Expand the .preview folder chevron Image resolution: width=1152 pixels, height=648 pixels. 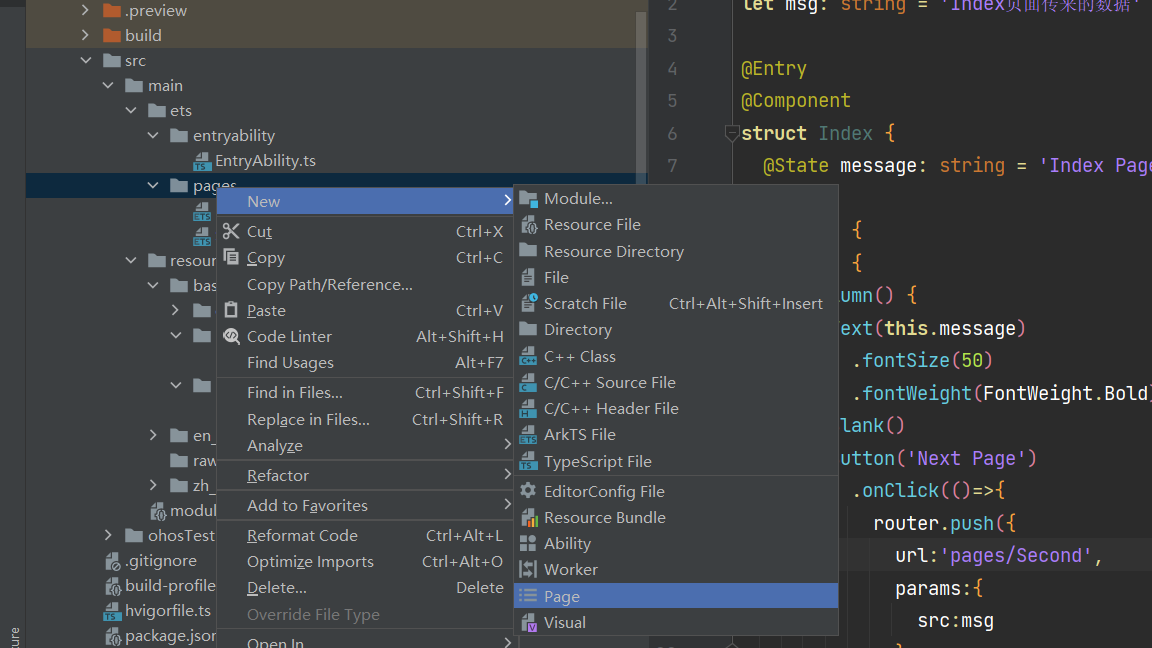85,10
